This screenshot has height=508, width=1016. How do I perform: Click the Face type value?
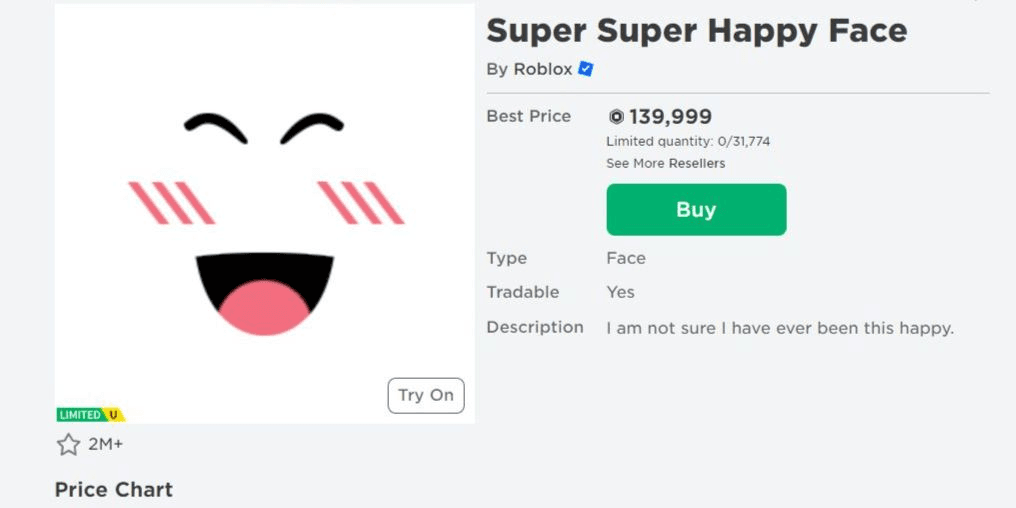tap(626, 259)
